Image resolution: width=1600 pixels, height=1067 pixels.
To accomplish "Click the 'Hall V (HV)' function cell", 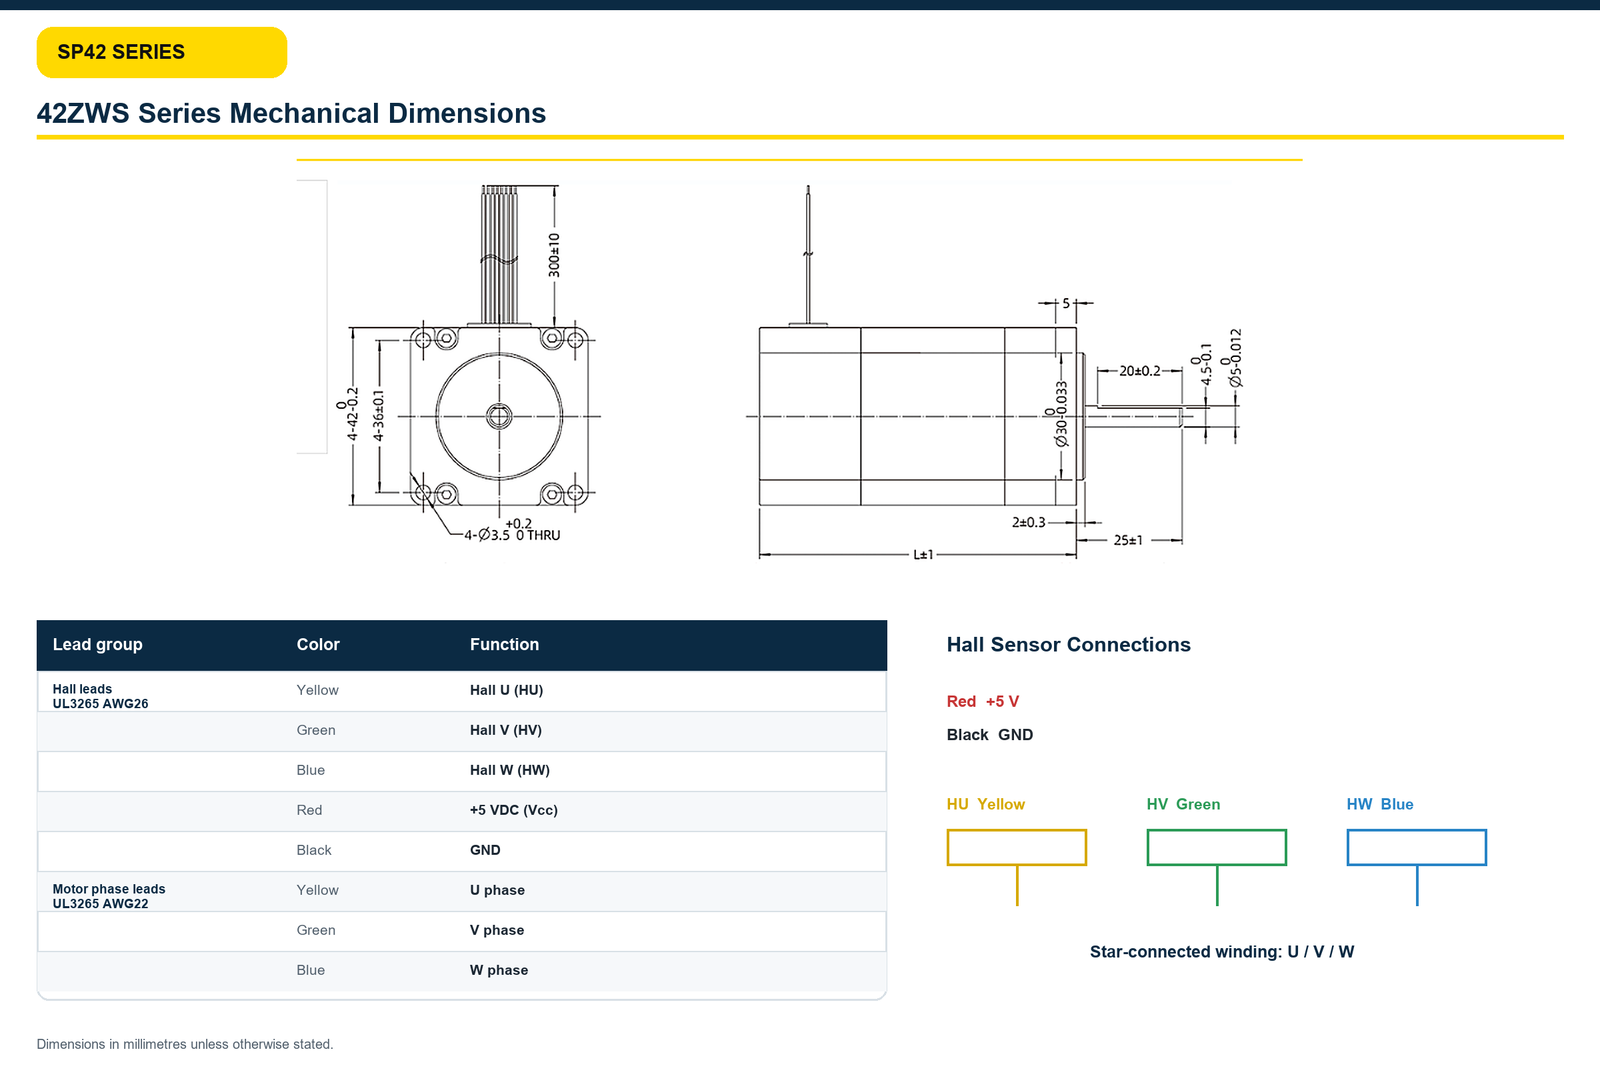I will click(505, 730).
